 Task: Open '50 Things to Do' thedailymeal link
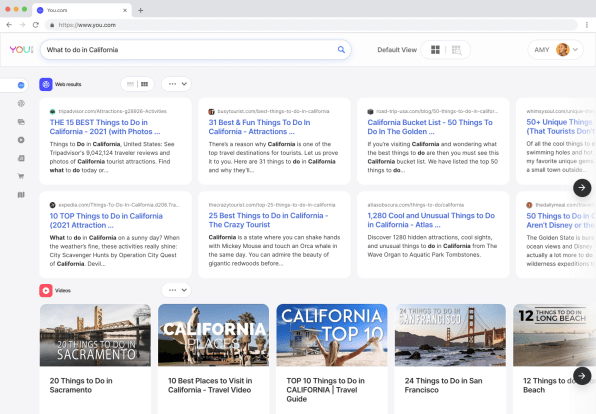pos(560,220)
